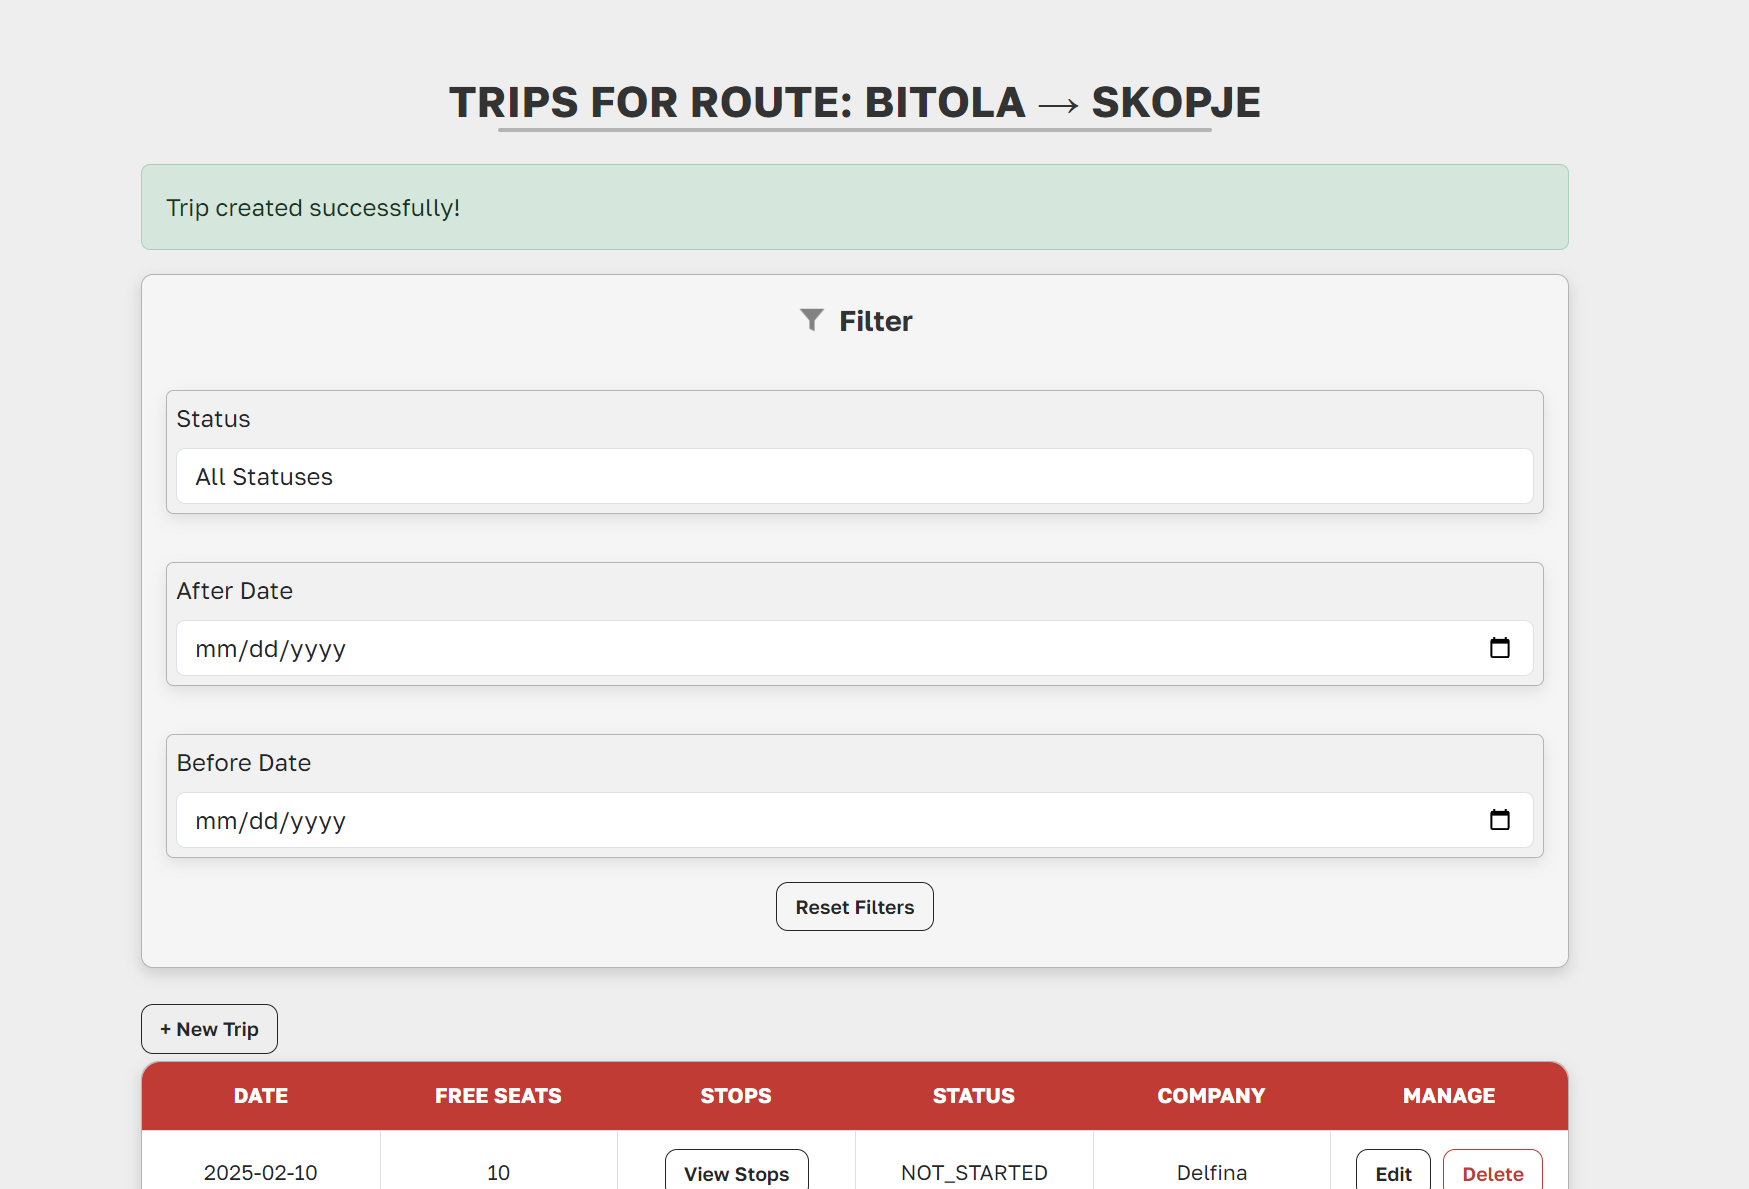Click the MANAGE column header

pos(1448,1096)
